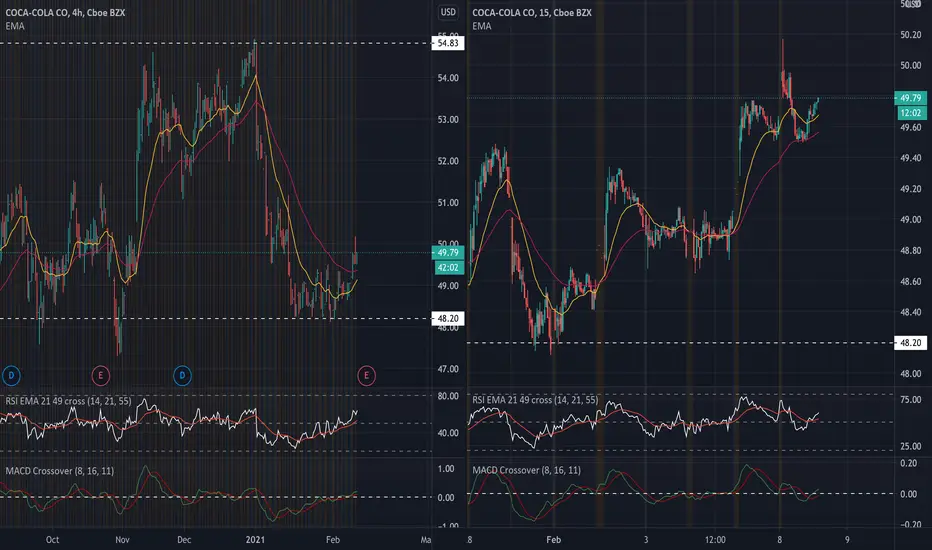Click the green 49.79 last price label on 15-minute chart
The width and height of the screenshot is (932, 550).
point(911,98)
